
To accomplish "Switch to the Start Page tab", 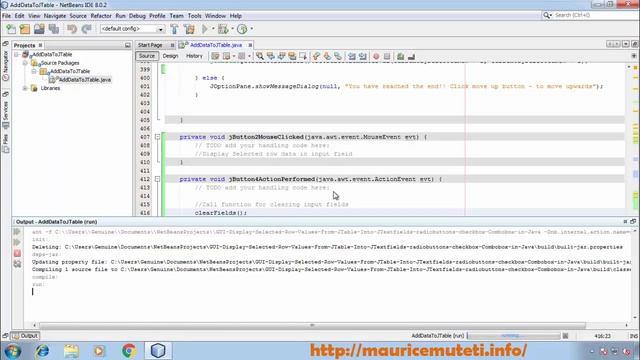I will [150, 45].
